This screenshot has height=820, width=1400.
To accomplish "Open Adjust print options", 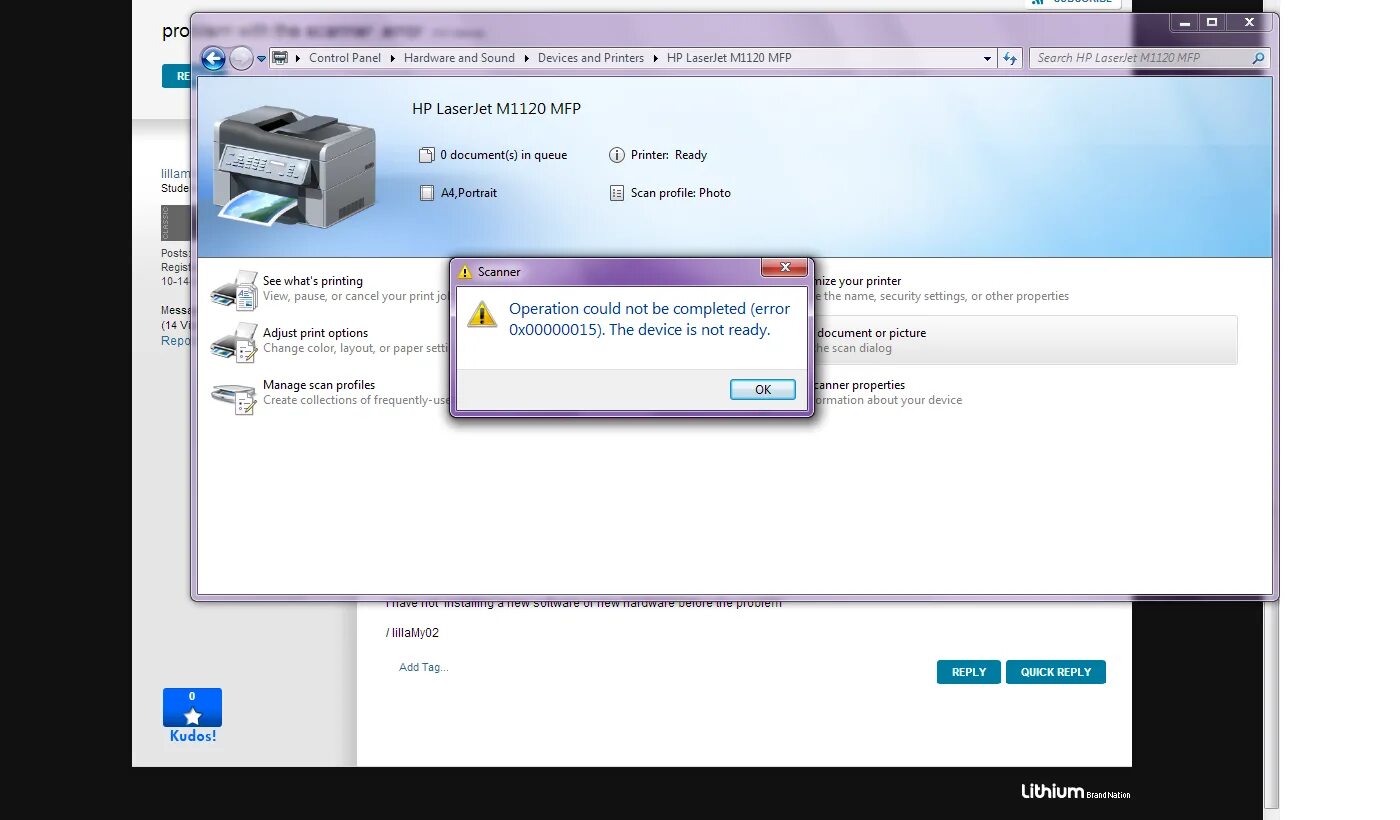I will (x=315, y=333).
